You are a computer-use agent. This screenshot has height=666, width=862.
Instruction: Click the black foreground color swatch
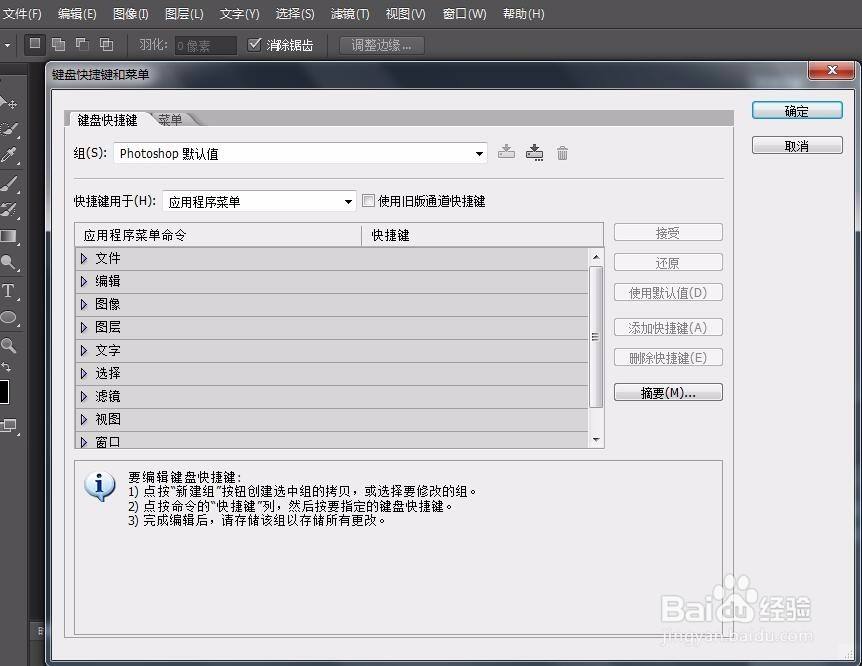pos(4,392)
